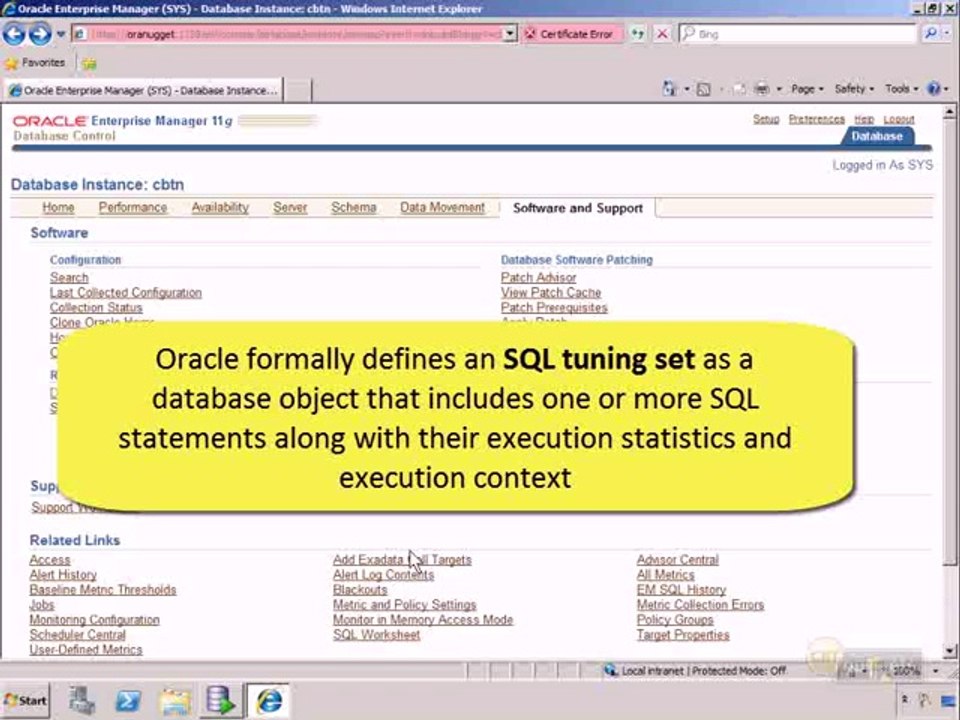The image size is (960, 720).
Task: Go back with the browser Back arrow
Action: 13,34
